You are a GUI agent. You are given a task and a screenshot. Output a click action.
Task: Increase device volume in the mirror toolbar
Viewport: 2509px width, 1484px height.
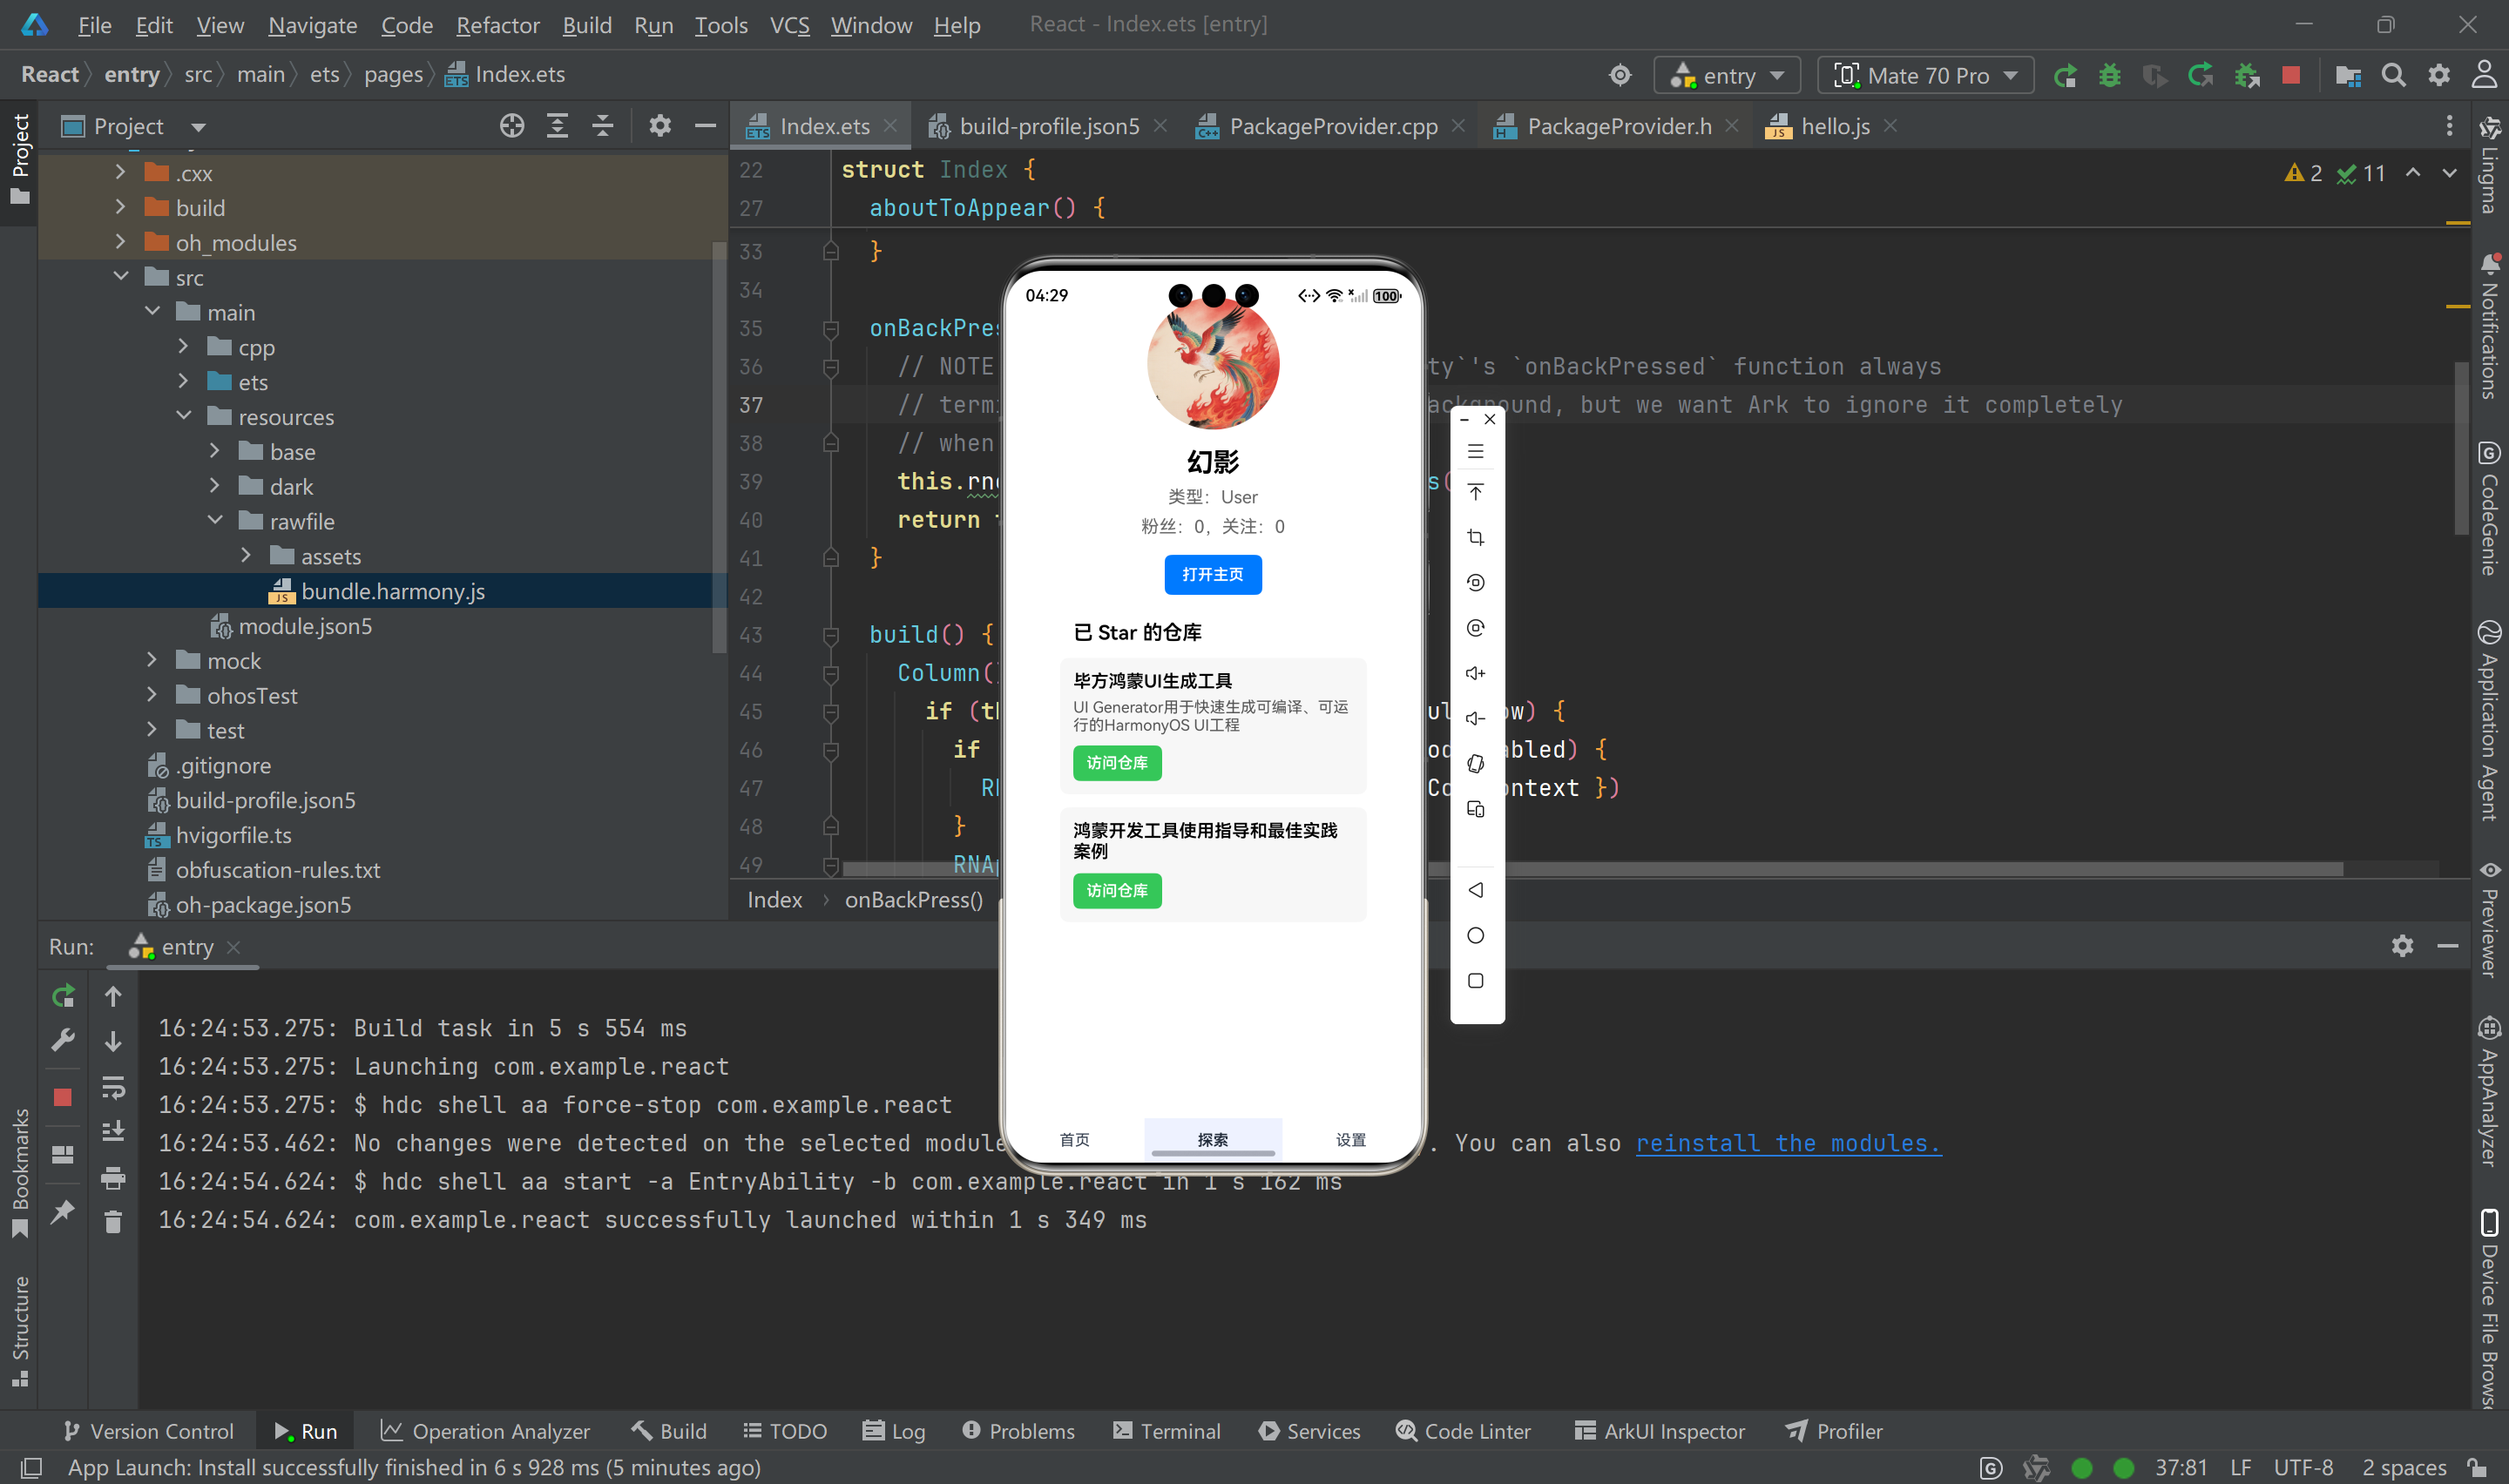tap(1475, 672)
